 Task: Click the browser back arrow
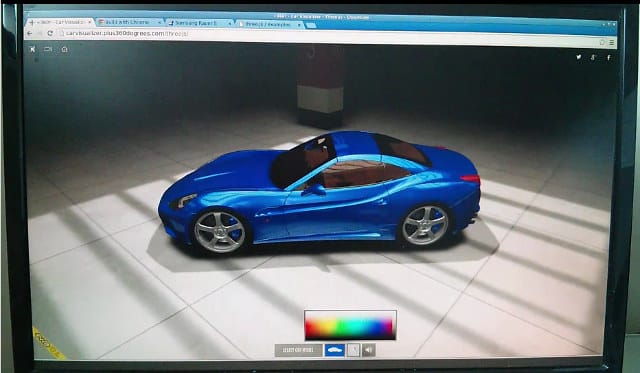pyautogui.click(x=29, y=33)
